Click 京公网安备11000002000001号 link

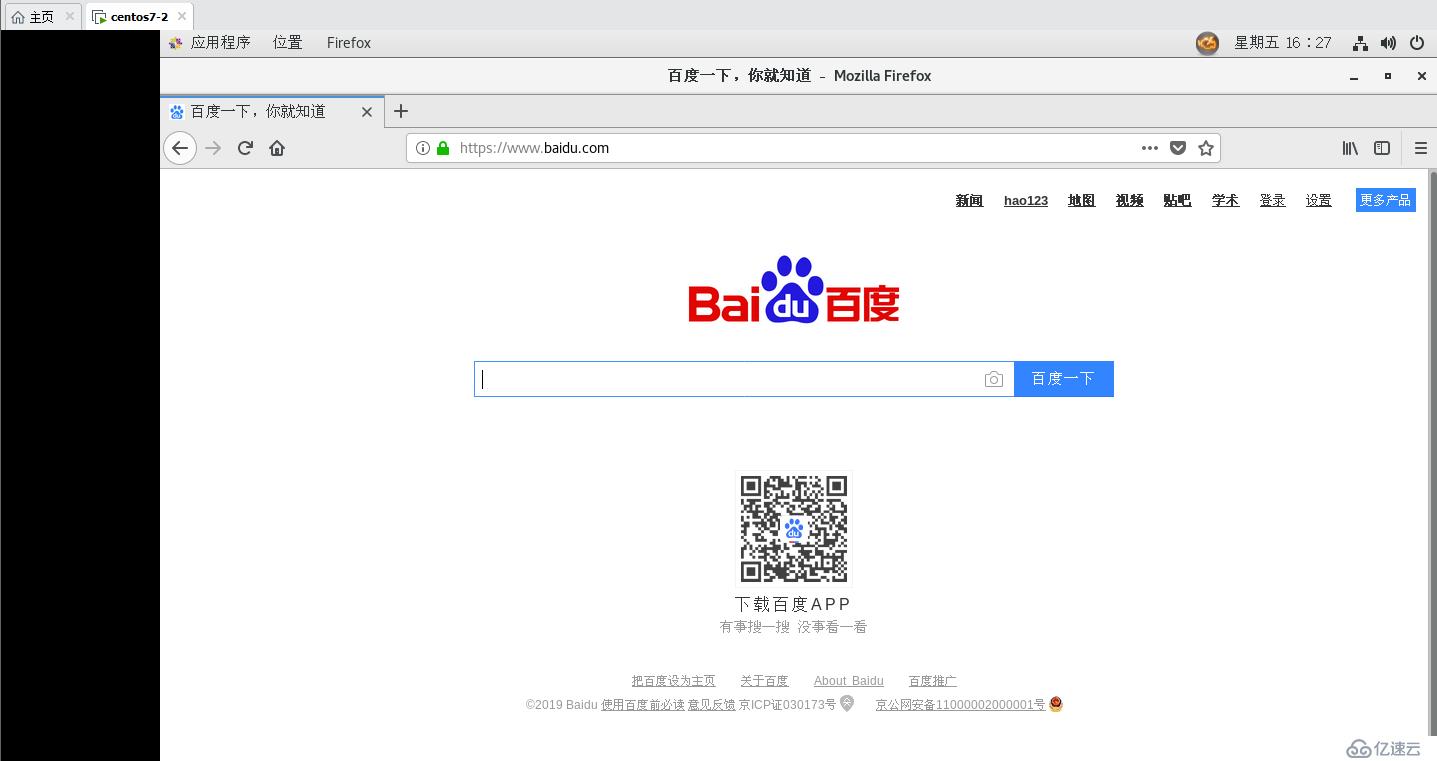pyautogui.click(x=960, y=704)
